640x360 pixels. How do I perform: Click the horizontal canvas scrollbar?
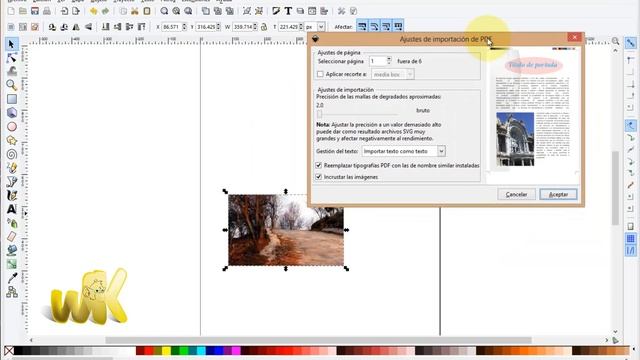pyautogui.click(x=318, y=340)
